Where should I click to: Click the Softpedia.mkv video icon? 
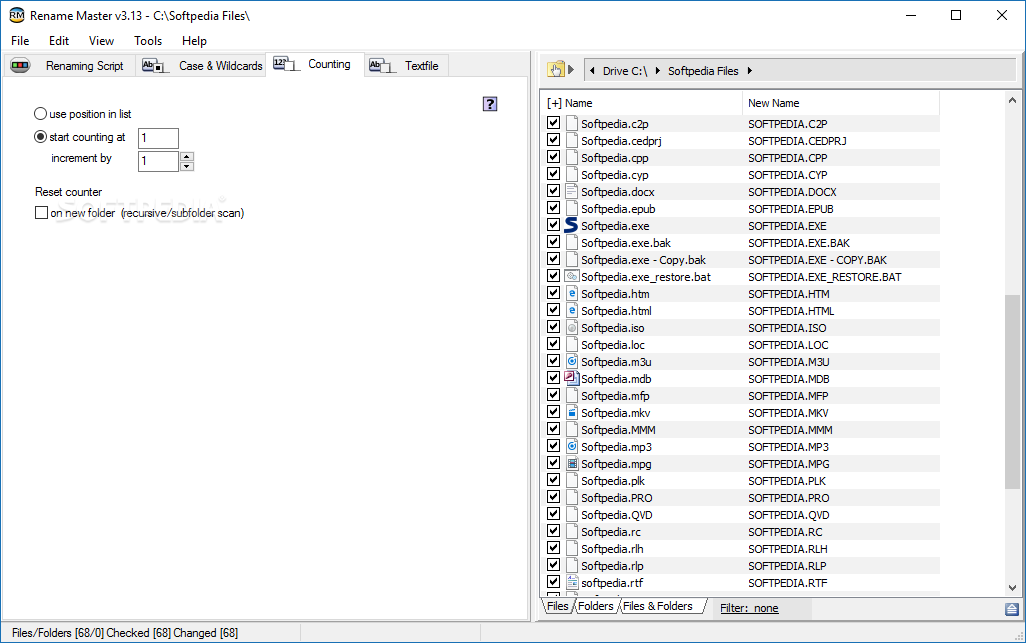click(x=572, y=413)
